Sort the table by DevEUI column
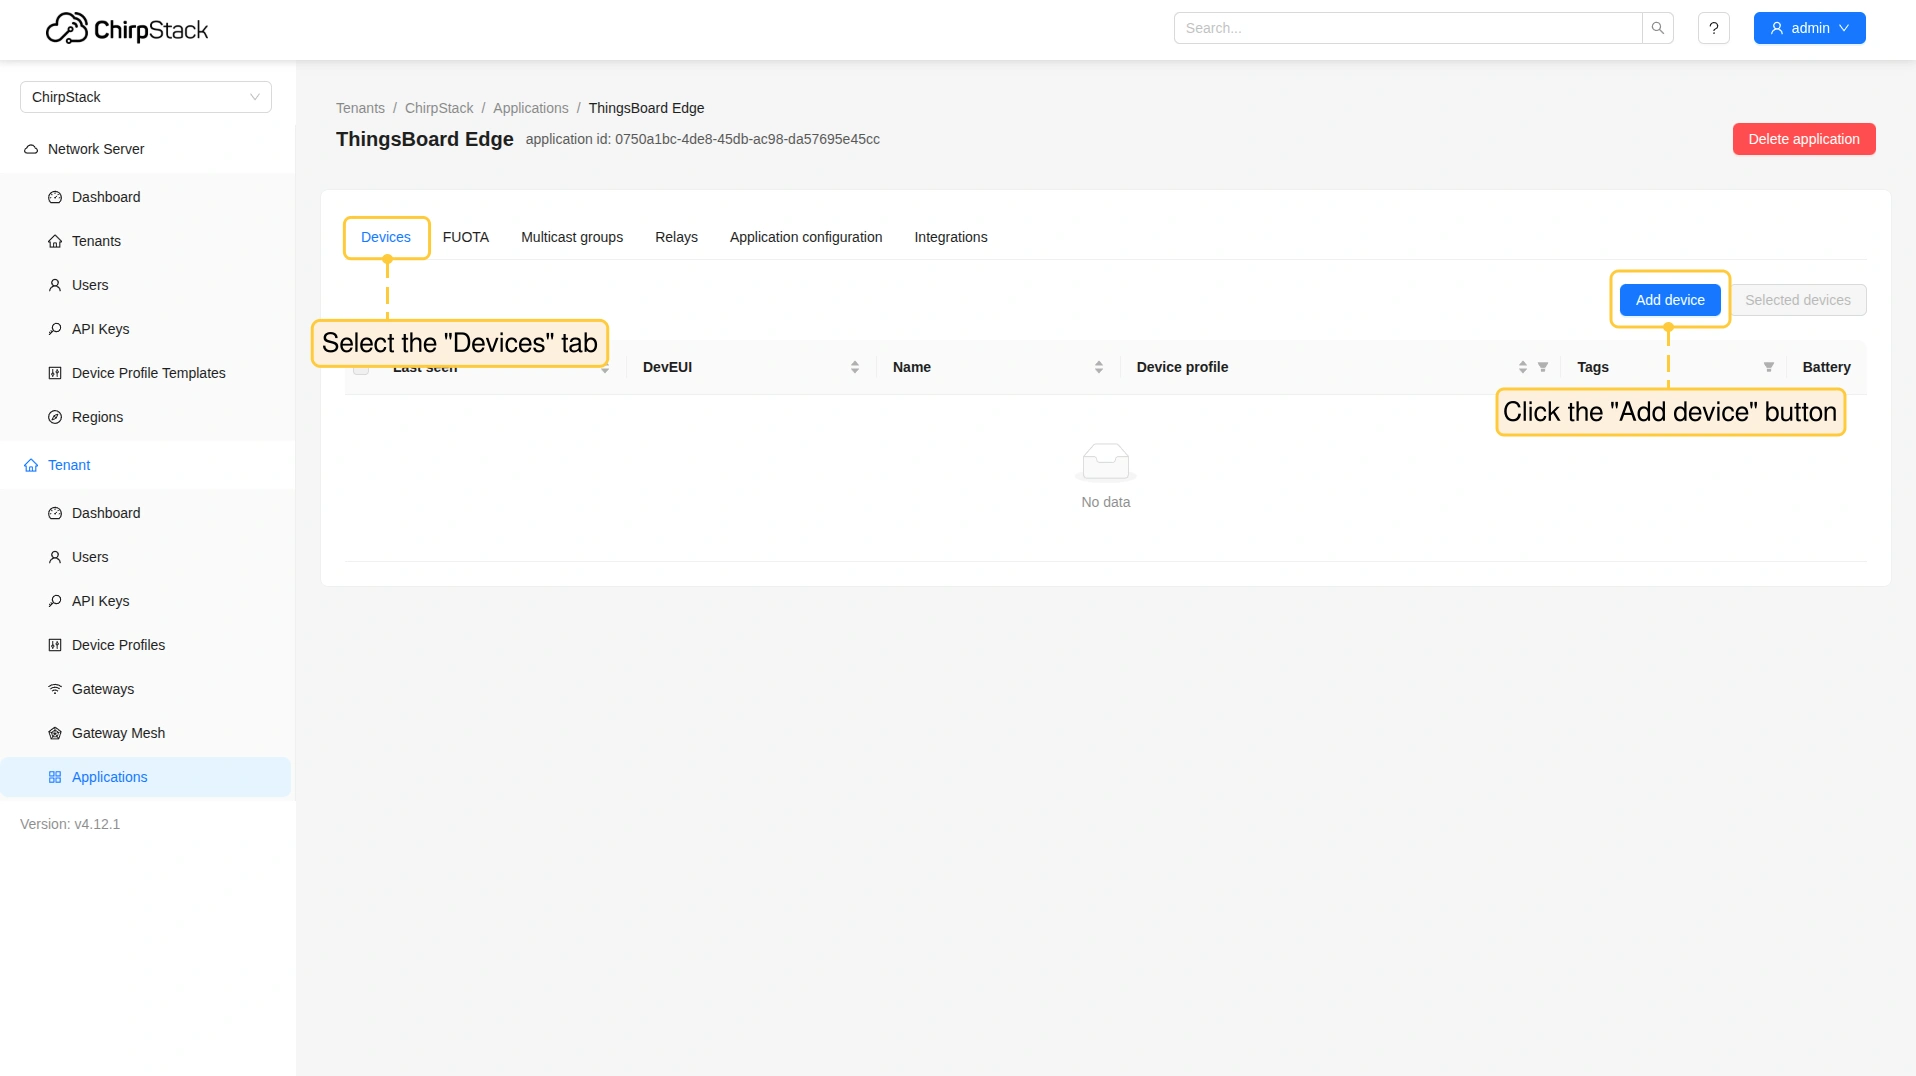 (855, 367)
